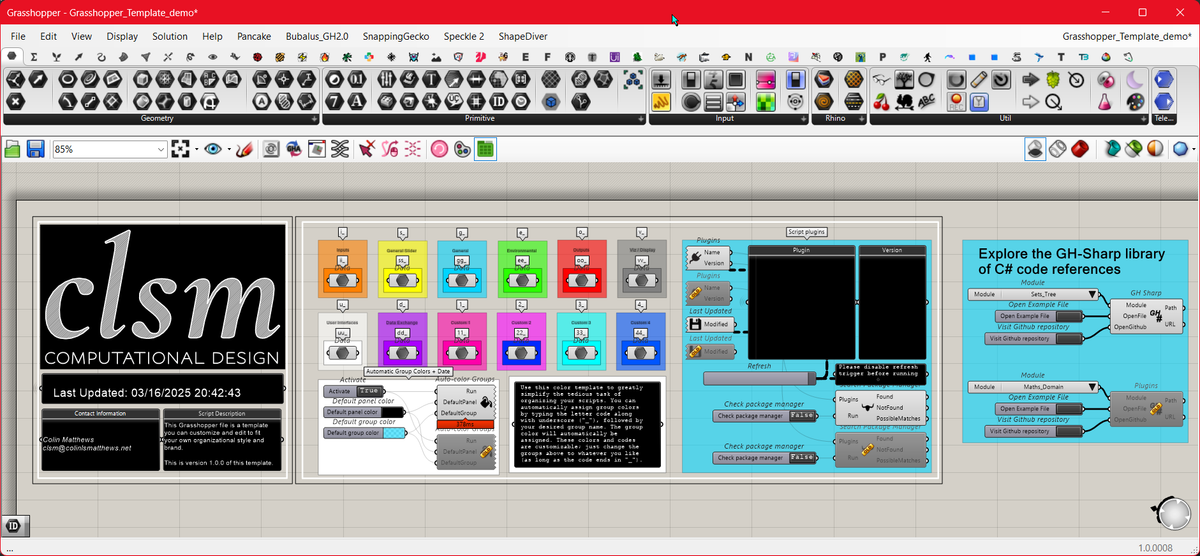
Task: Toggle the Activate boolean set to True
Action: click(x=369, y=391)
